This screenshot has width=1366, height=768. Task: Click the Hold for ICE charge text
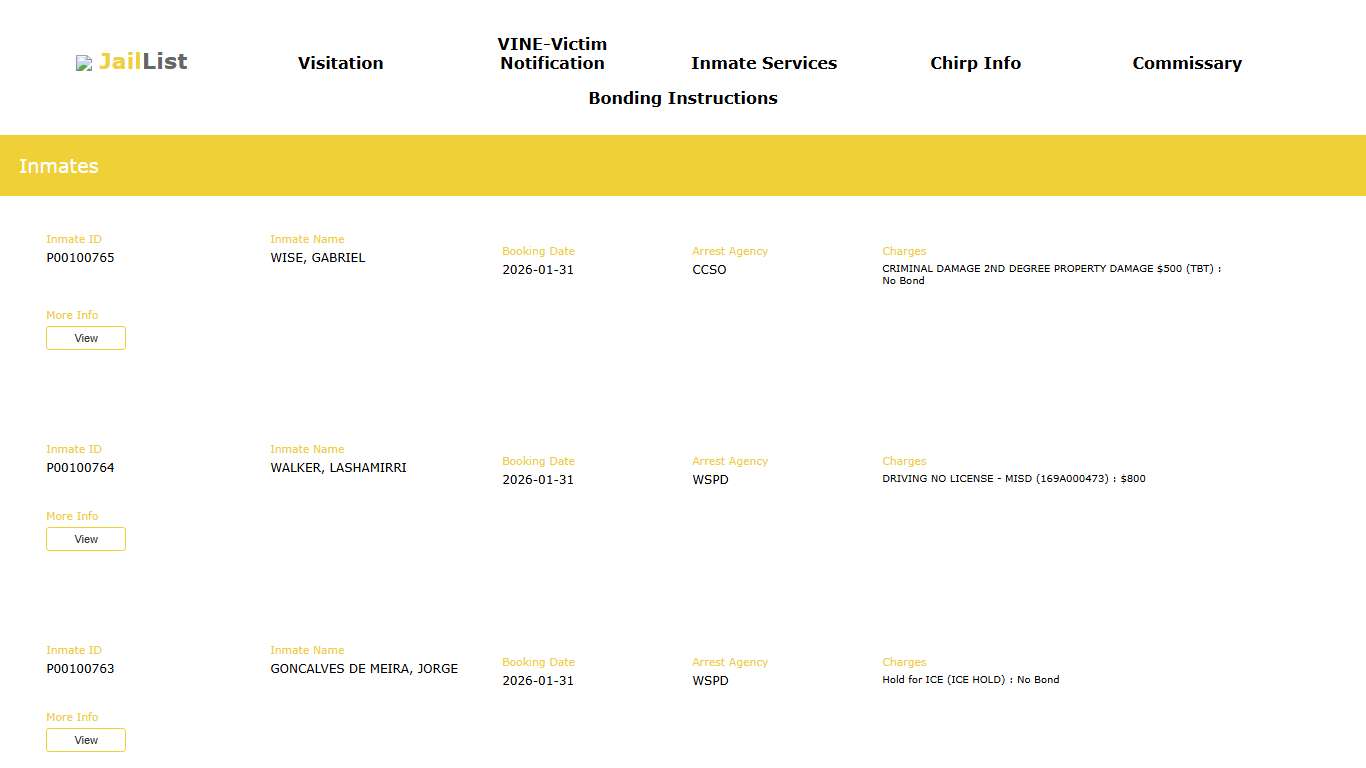pyautogui.click(x=970, y=680)
